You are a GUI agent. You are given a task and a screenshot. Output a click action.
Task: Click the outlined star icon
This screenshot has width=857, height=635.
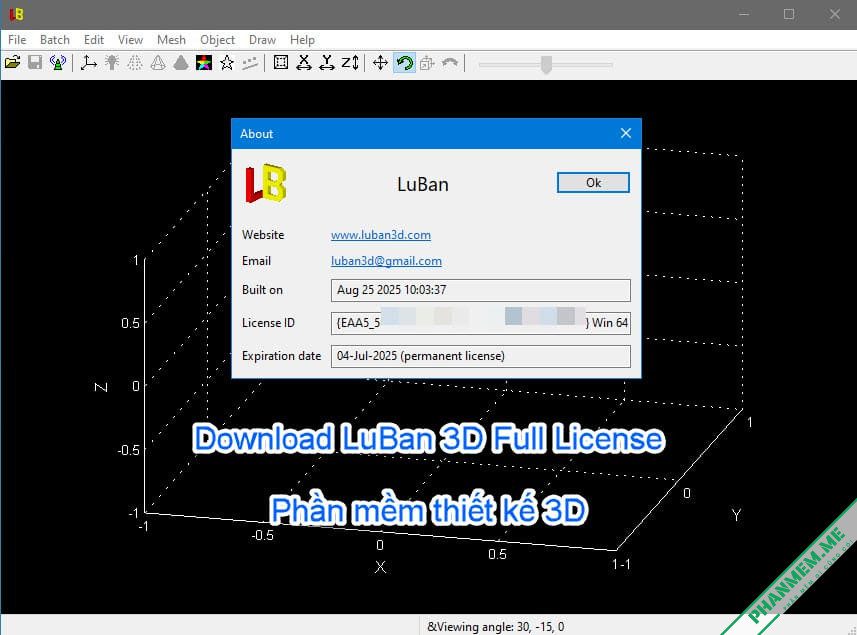click(x=227, y=63)
